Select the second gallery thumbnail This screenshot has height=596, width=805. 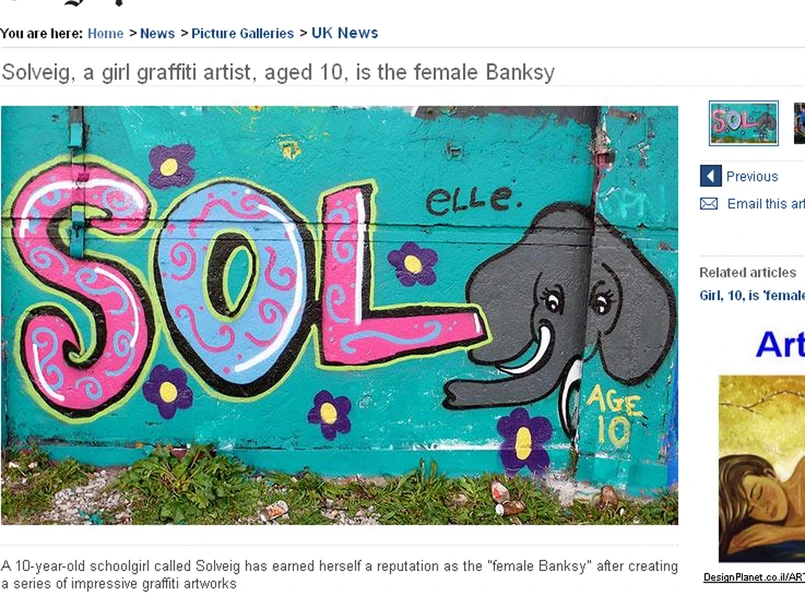pyautogui.click(x=799, y=123)
